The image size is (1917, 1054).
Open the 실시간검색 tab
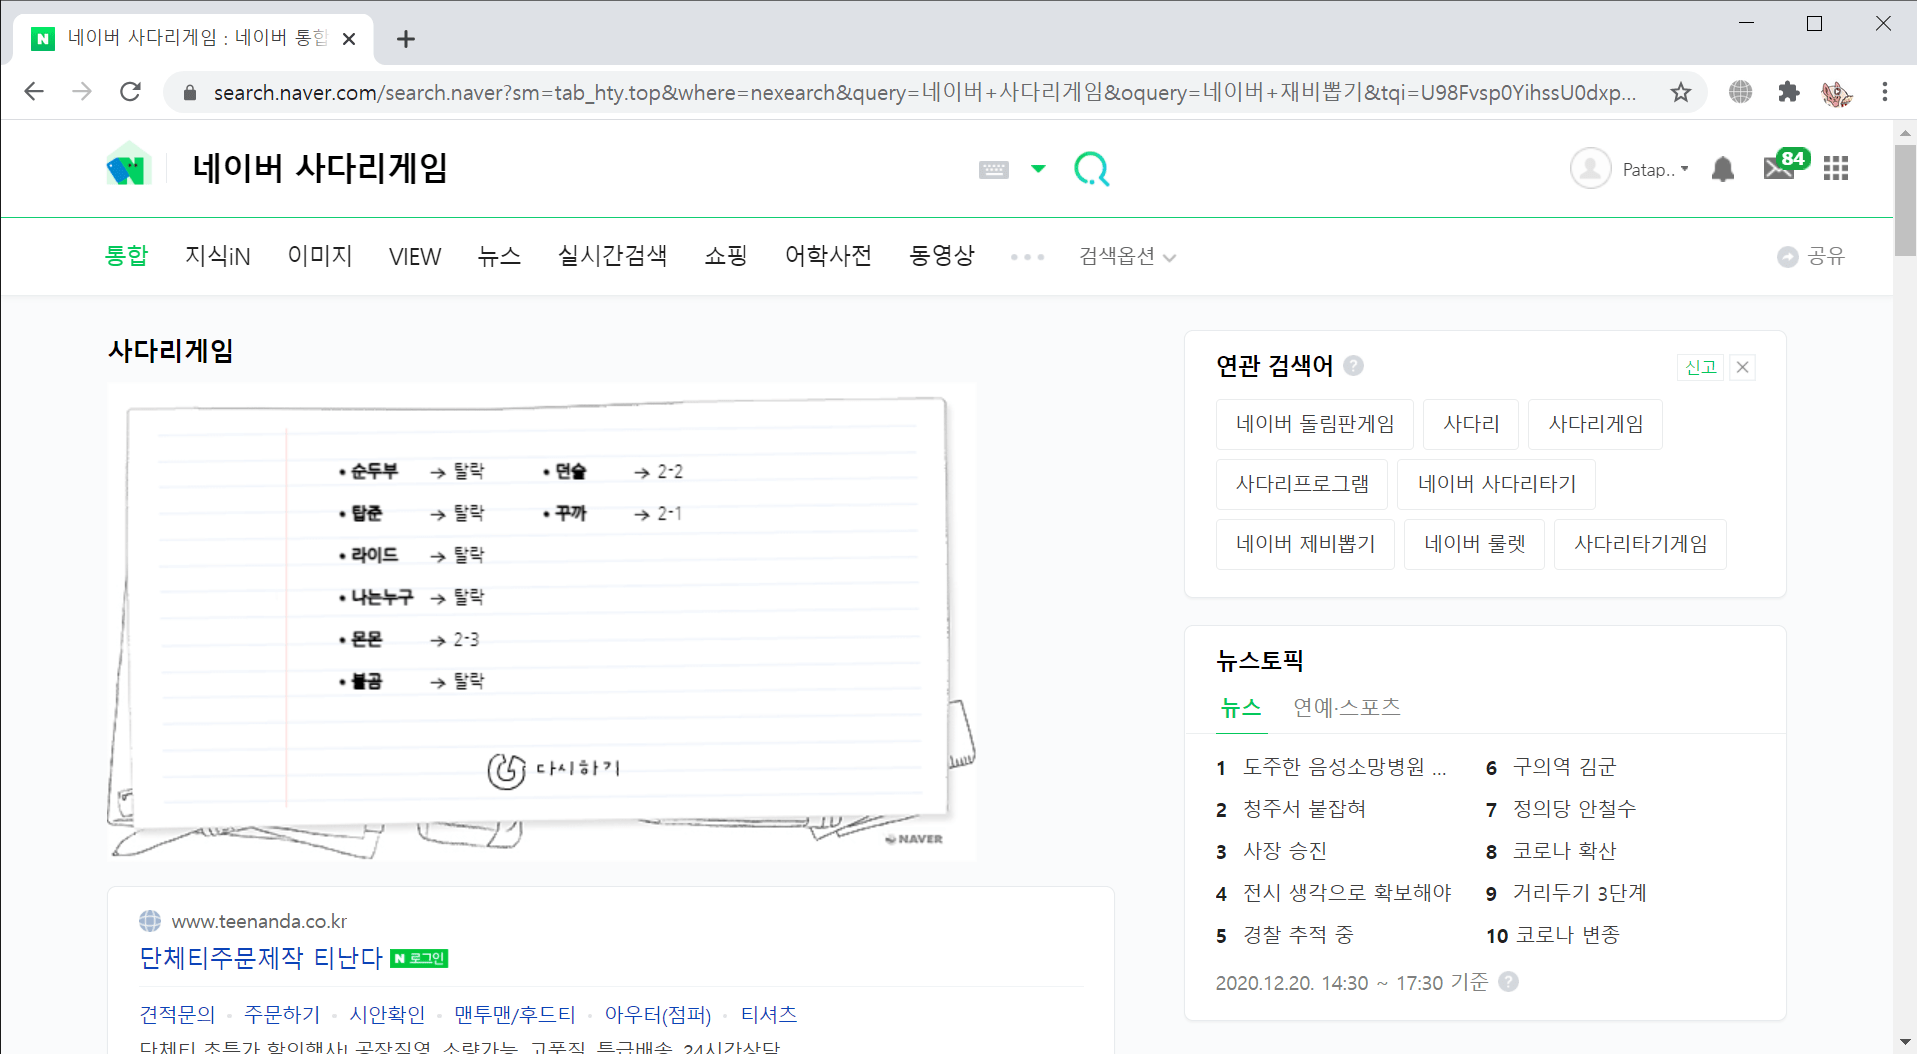point(612,256)
